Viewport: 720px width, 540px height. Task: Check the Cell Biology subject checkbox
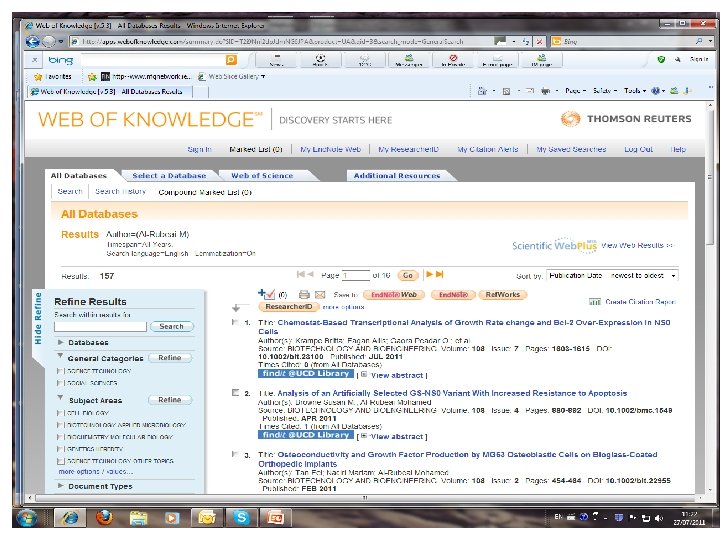(x=59, y=413)
